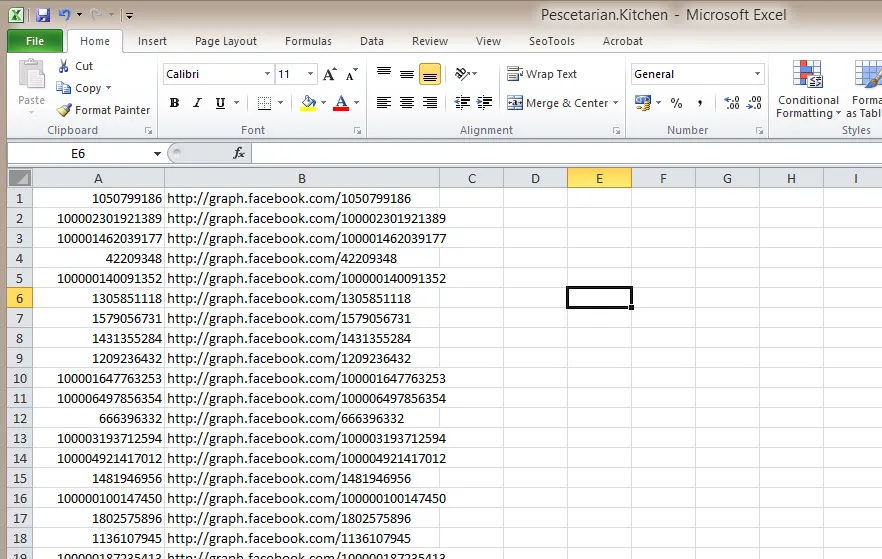Click Decrease Indent icon
This screenshot has height=559, width=882.
pyautogui.click(x=462, y=103)
